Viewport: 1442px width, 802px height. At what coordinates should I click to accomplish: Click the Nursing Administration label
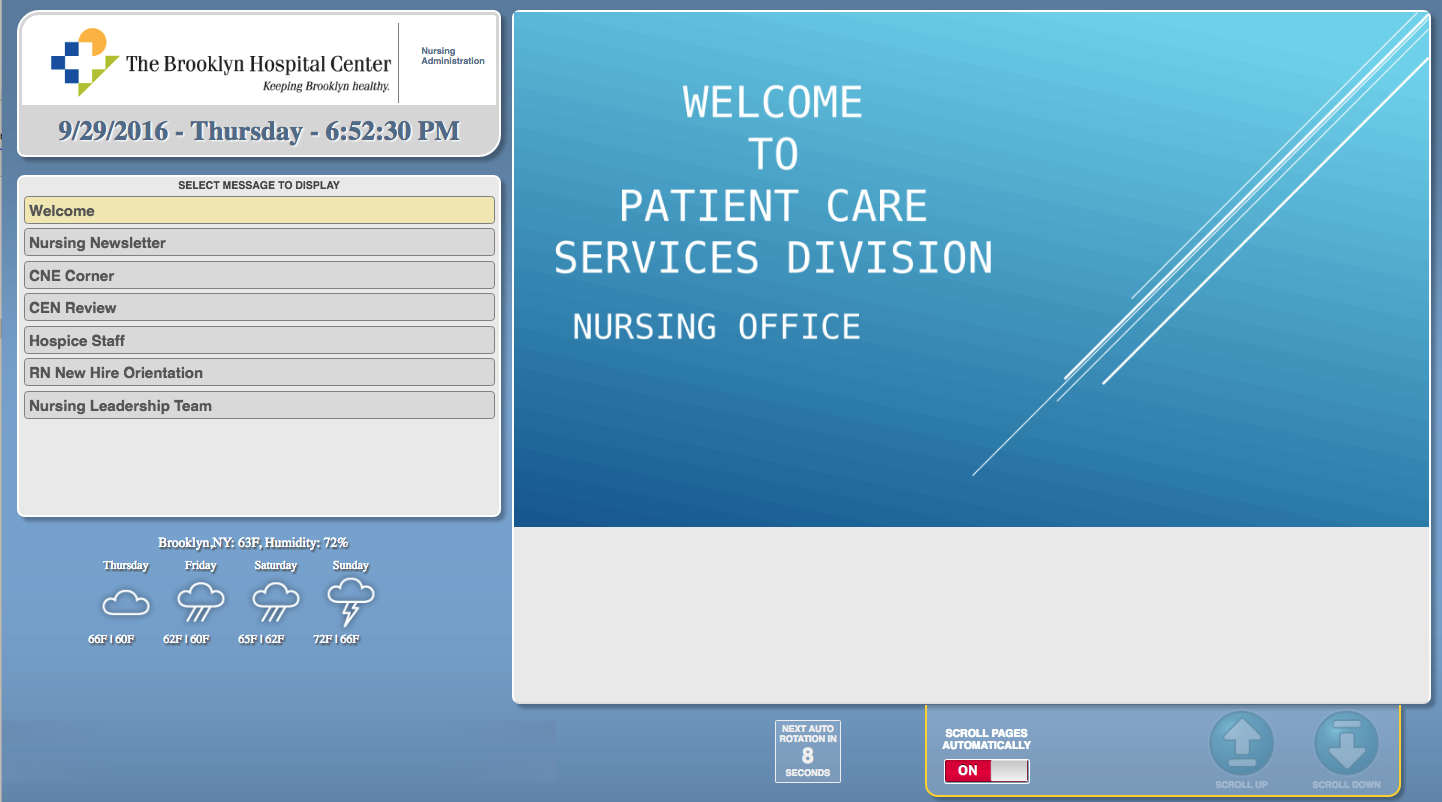tap(452, 56)
